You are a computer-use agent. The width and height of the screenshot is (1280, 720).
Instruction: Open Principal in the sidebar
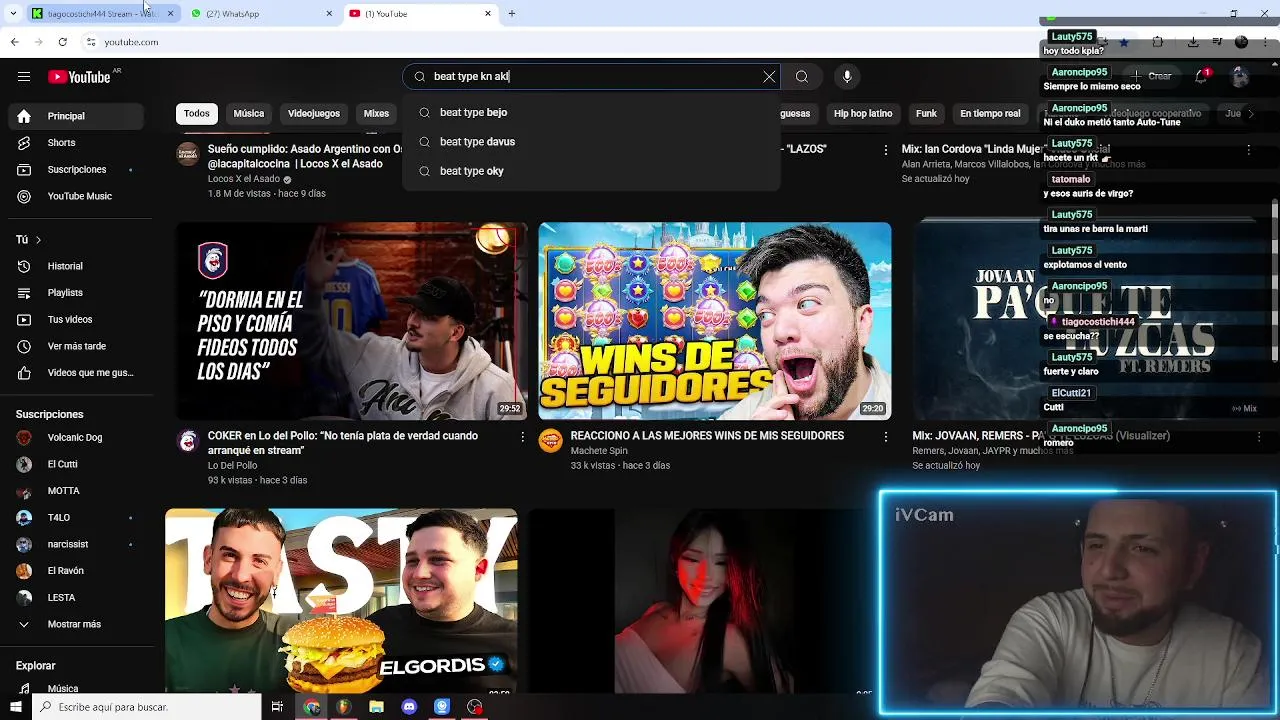(76, 116)
